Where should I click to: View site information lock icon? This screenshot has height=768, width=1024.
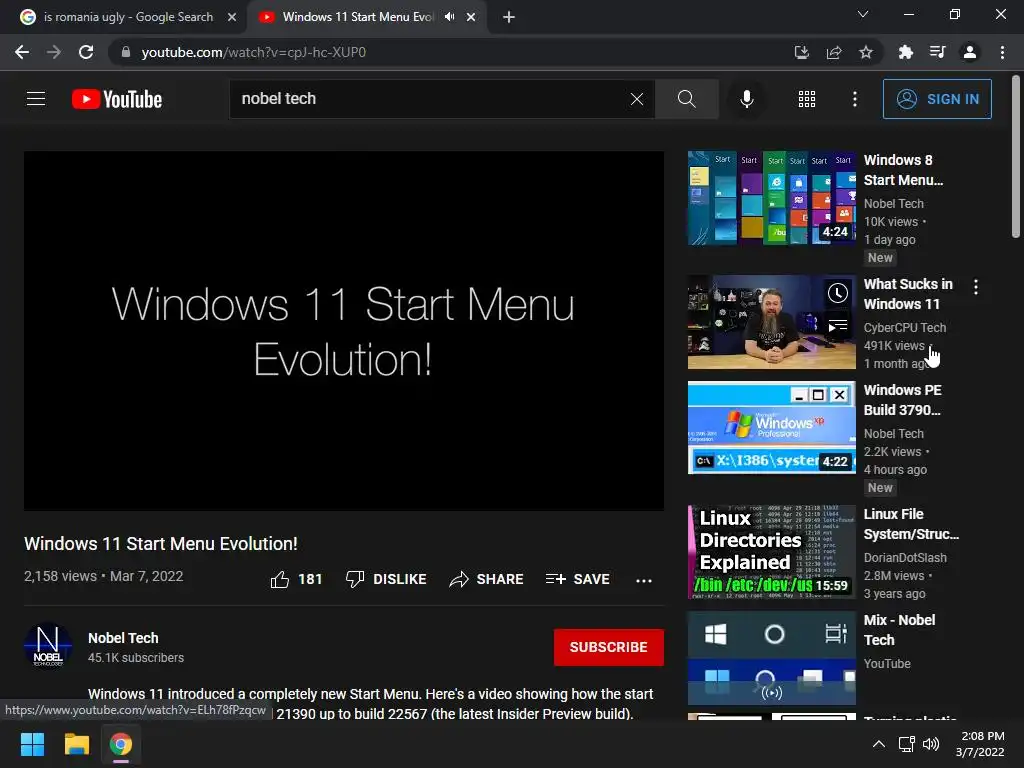click(x=126, y=52)
